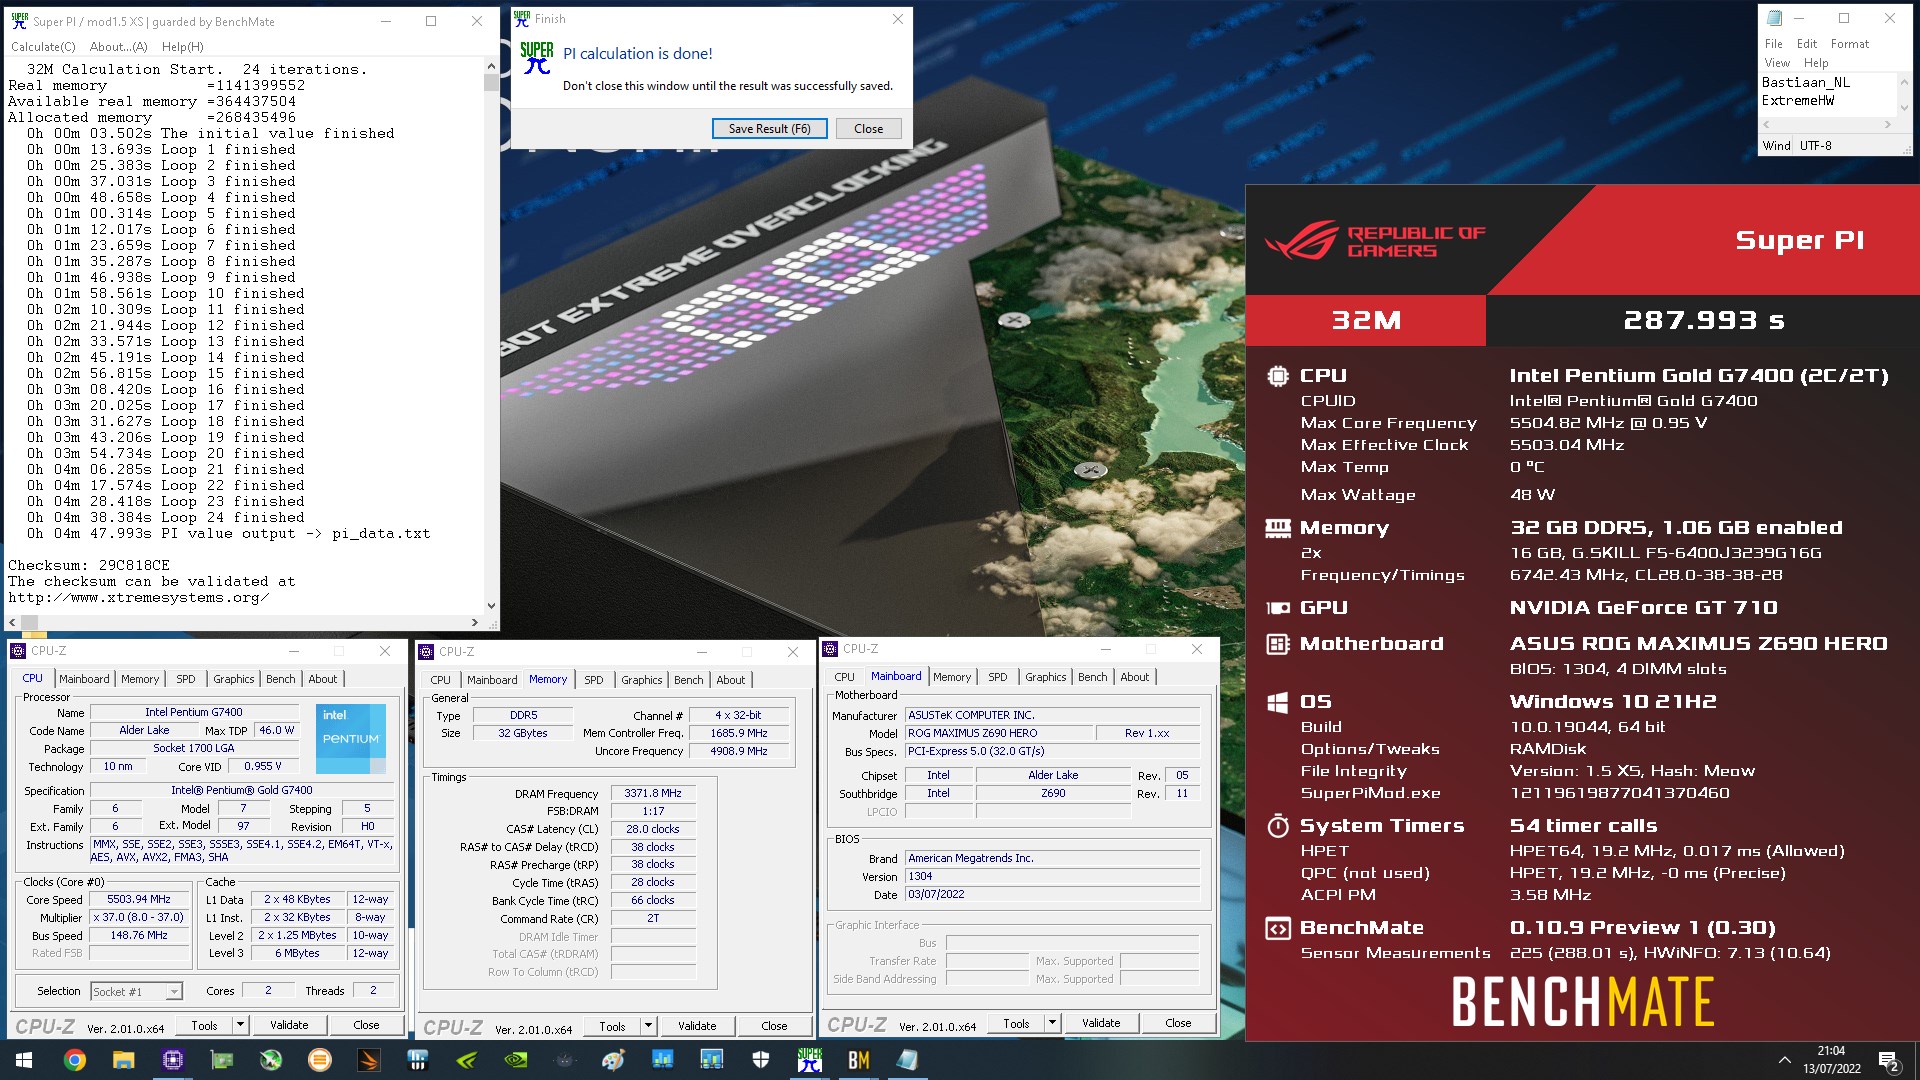Click Close in the Finish dialog
The width and height of the screenshot is (1920, 1080).
point(868,129)
